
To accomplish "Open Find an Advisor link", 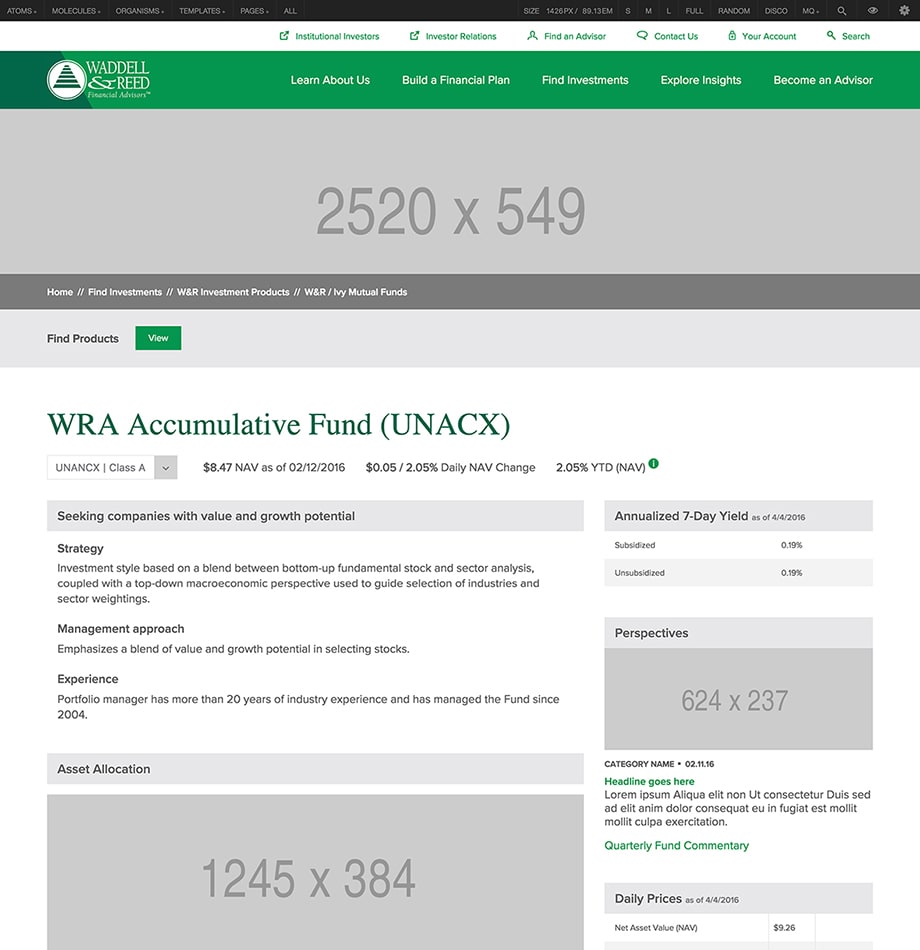I will 575,36.
